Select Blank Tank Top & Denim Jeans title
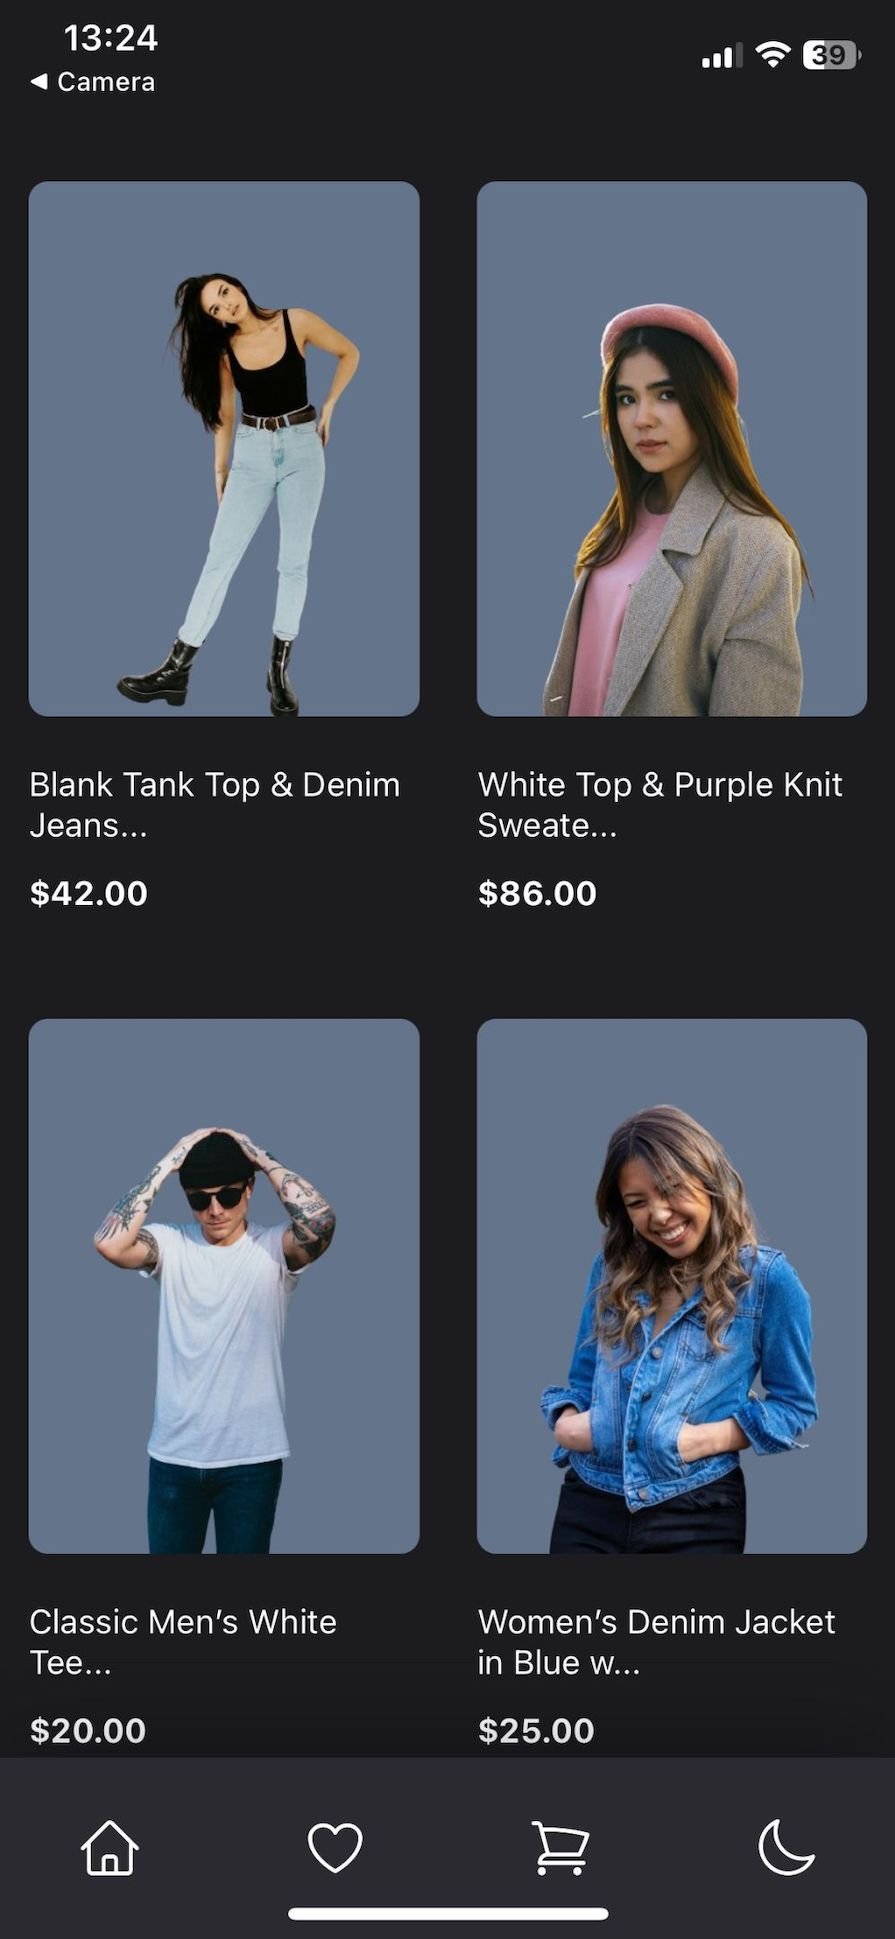This screenshot has width=895, height=1939. (215, 805)
